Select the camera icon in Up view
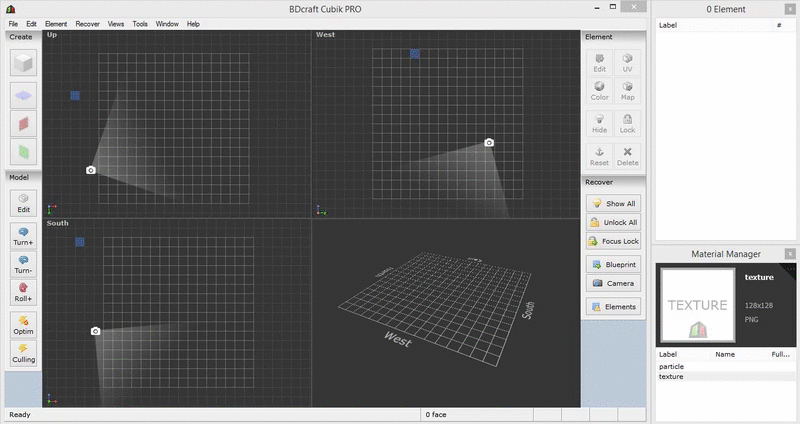This screenshot has height=424, width=800. (x=91, y=170)
